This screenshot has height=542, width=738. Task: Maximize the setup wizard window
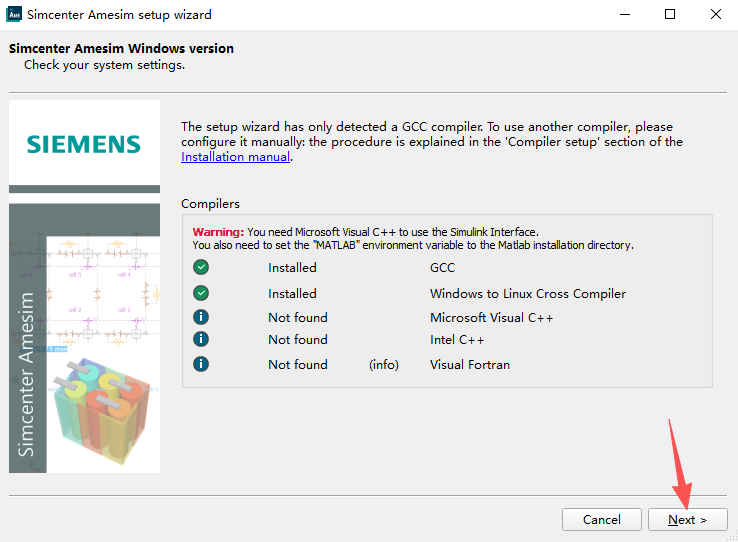(670, 15)
